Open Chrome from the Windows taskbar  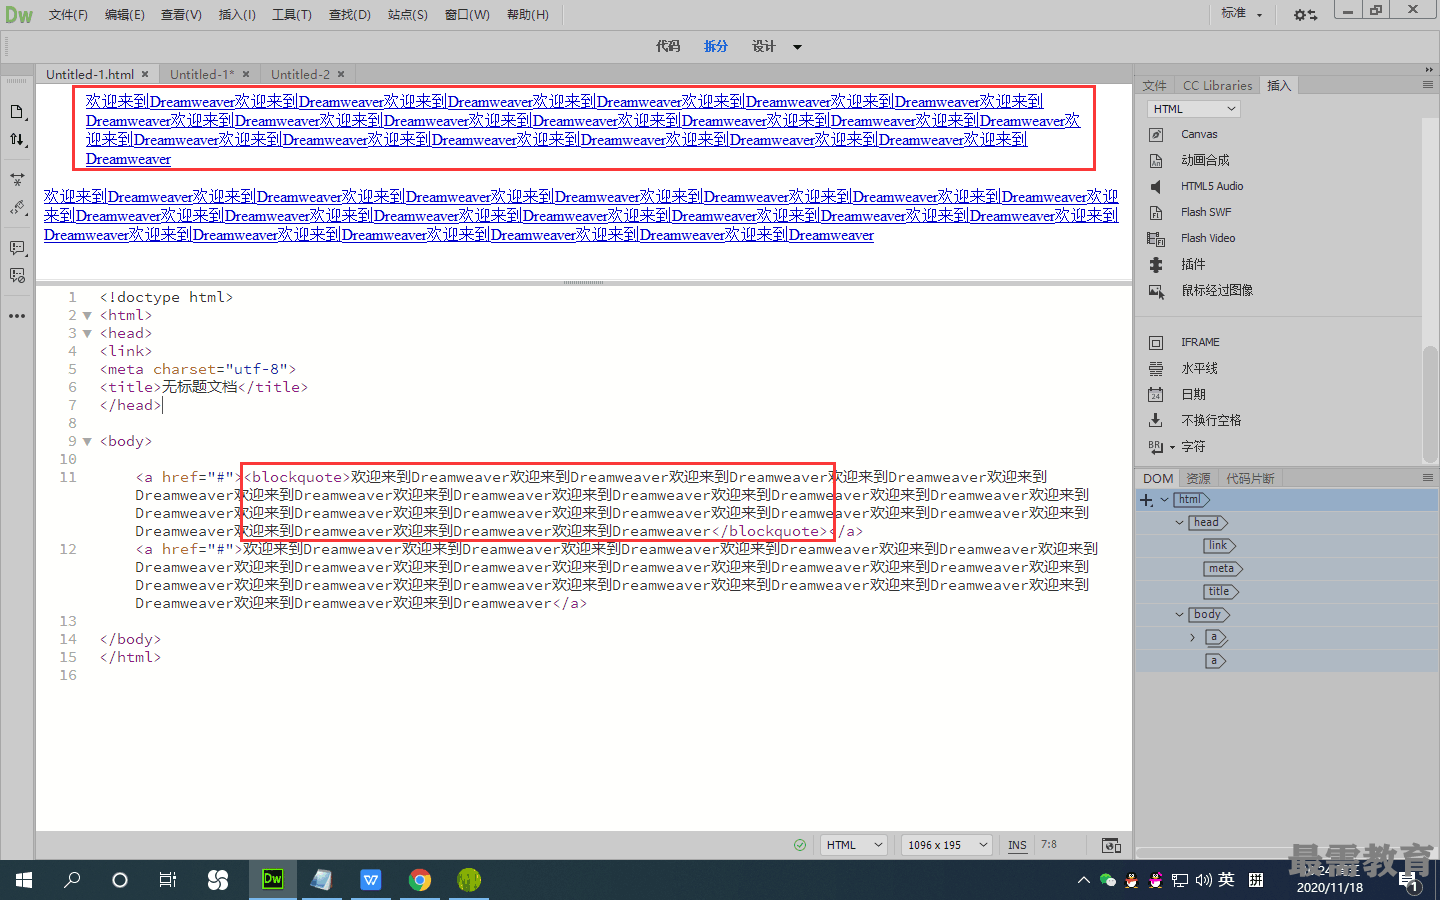[x=420, y=880]
